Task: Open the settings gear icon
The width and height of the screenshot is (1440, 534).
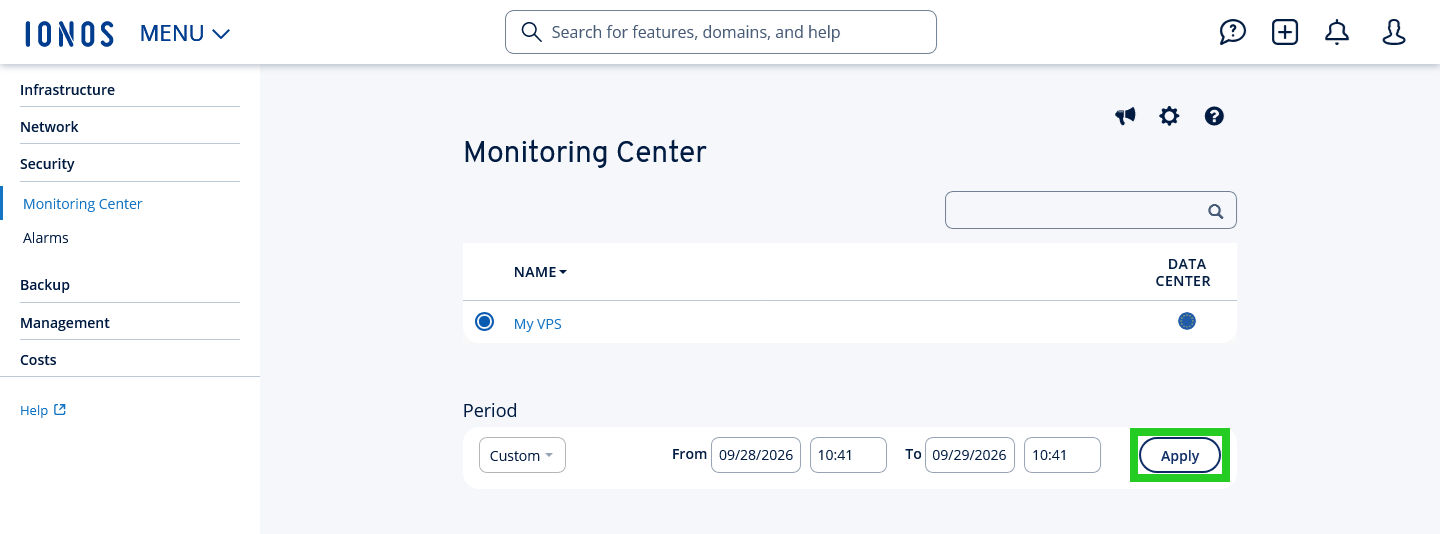Action: pos(1169,116)
